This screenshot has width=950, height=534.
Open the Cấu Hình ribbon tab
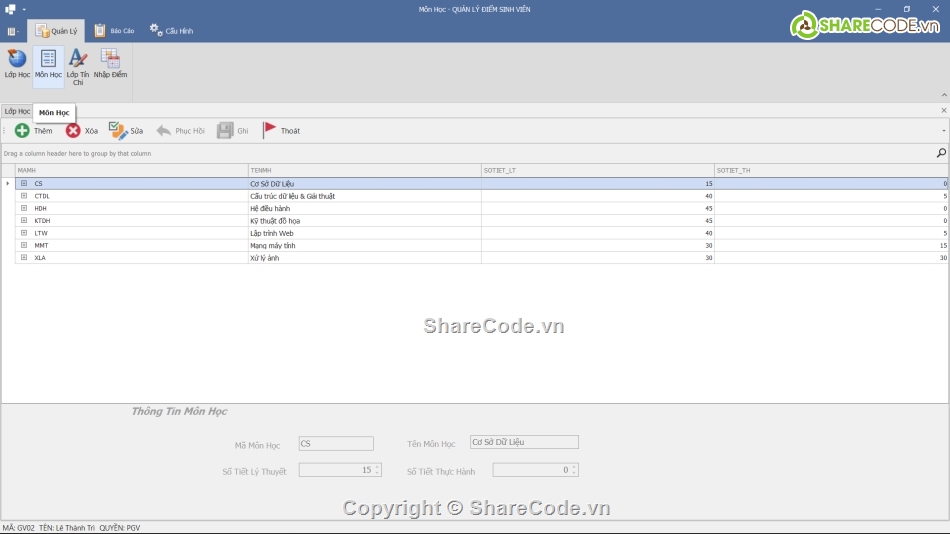click(x=171, y=31)
